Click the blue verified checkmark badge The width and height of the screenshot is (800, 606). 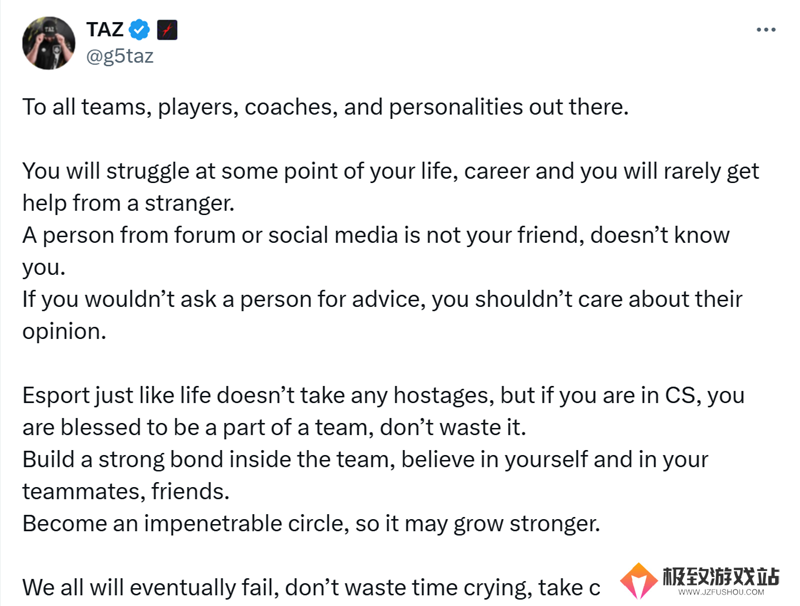coord(139,30)
